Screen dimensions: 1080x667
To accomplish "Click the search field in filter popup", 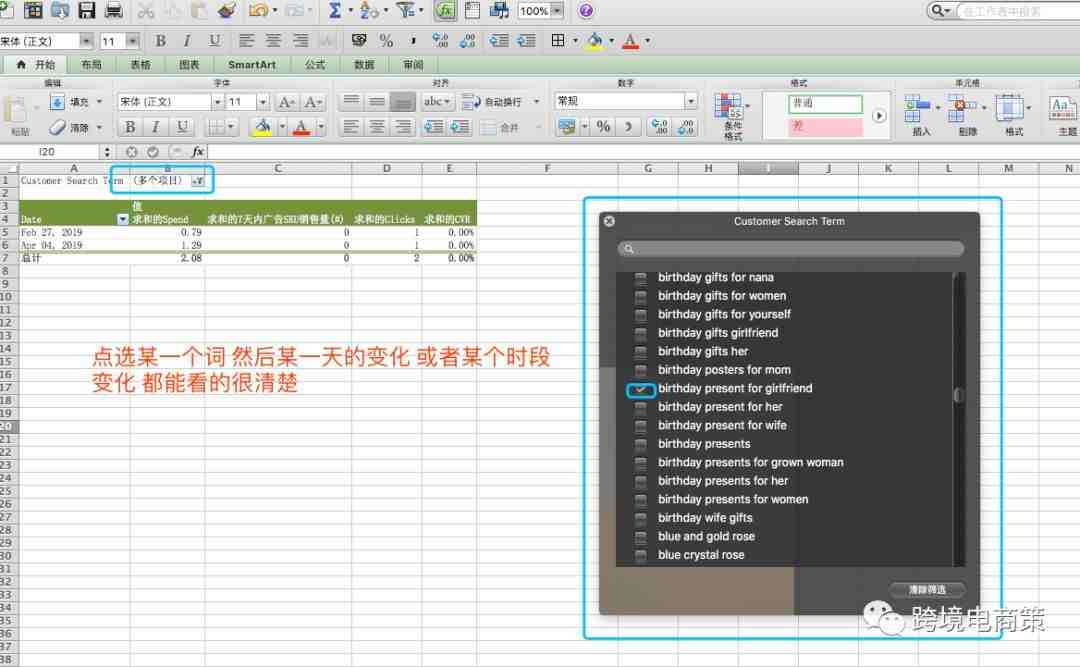I will pyautogui.click(x=790, y=249).
